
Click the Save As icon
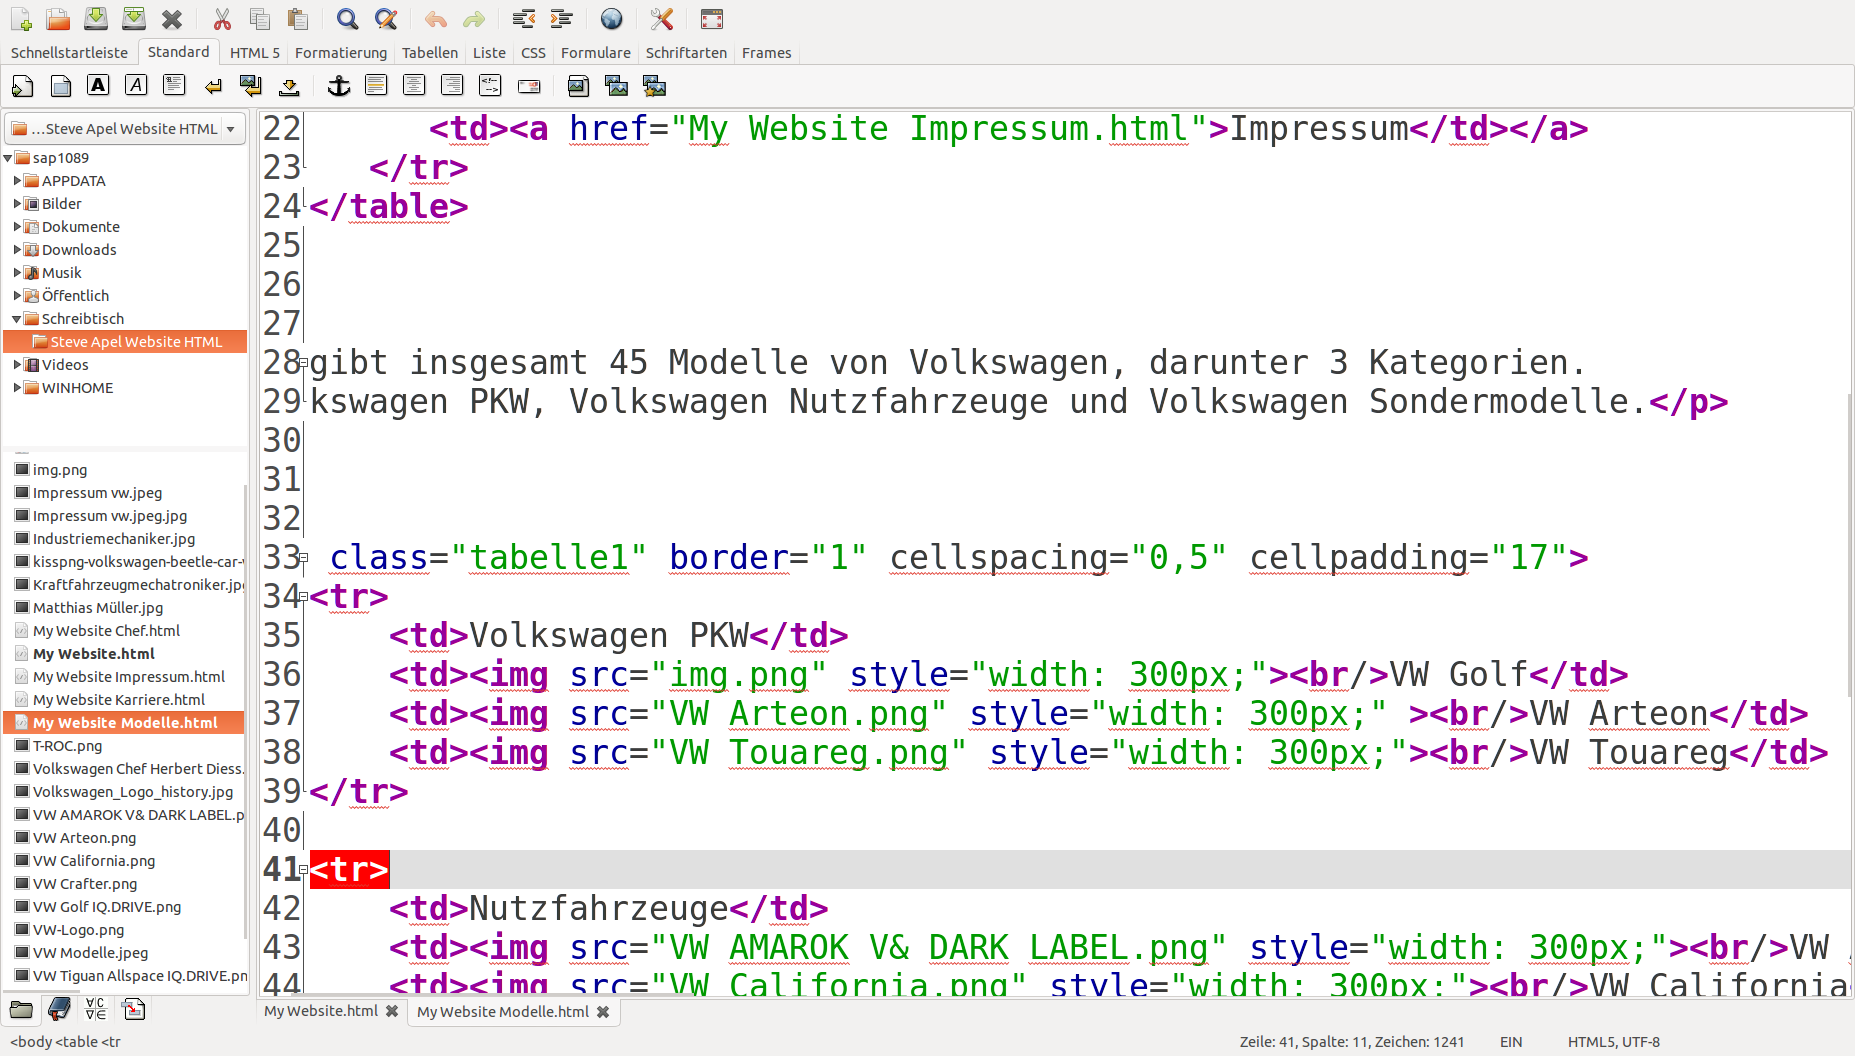pyautogui.click(x=134, y=19)
